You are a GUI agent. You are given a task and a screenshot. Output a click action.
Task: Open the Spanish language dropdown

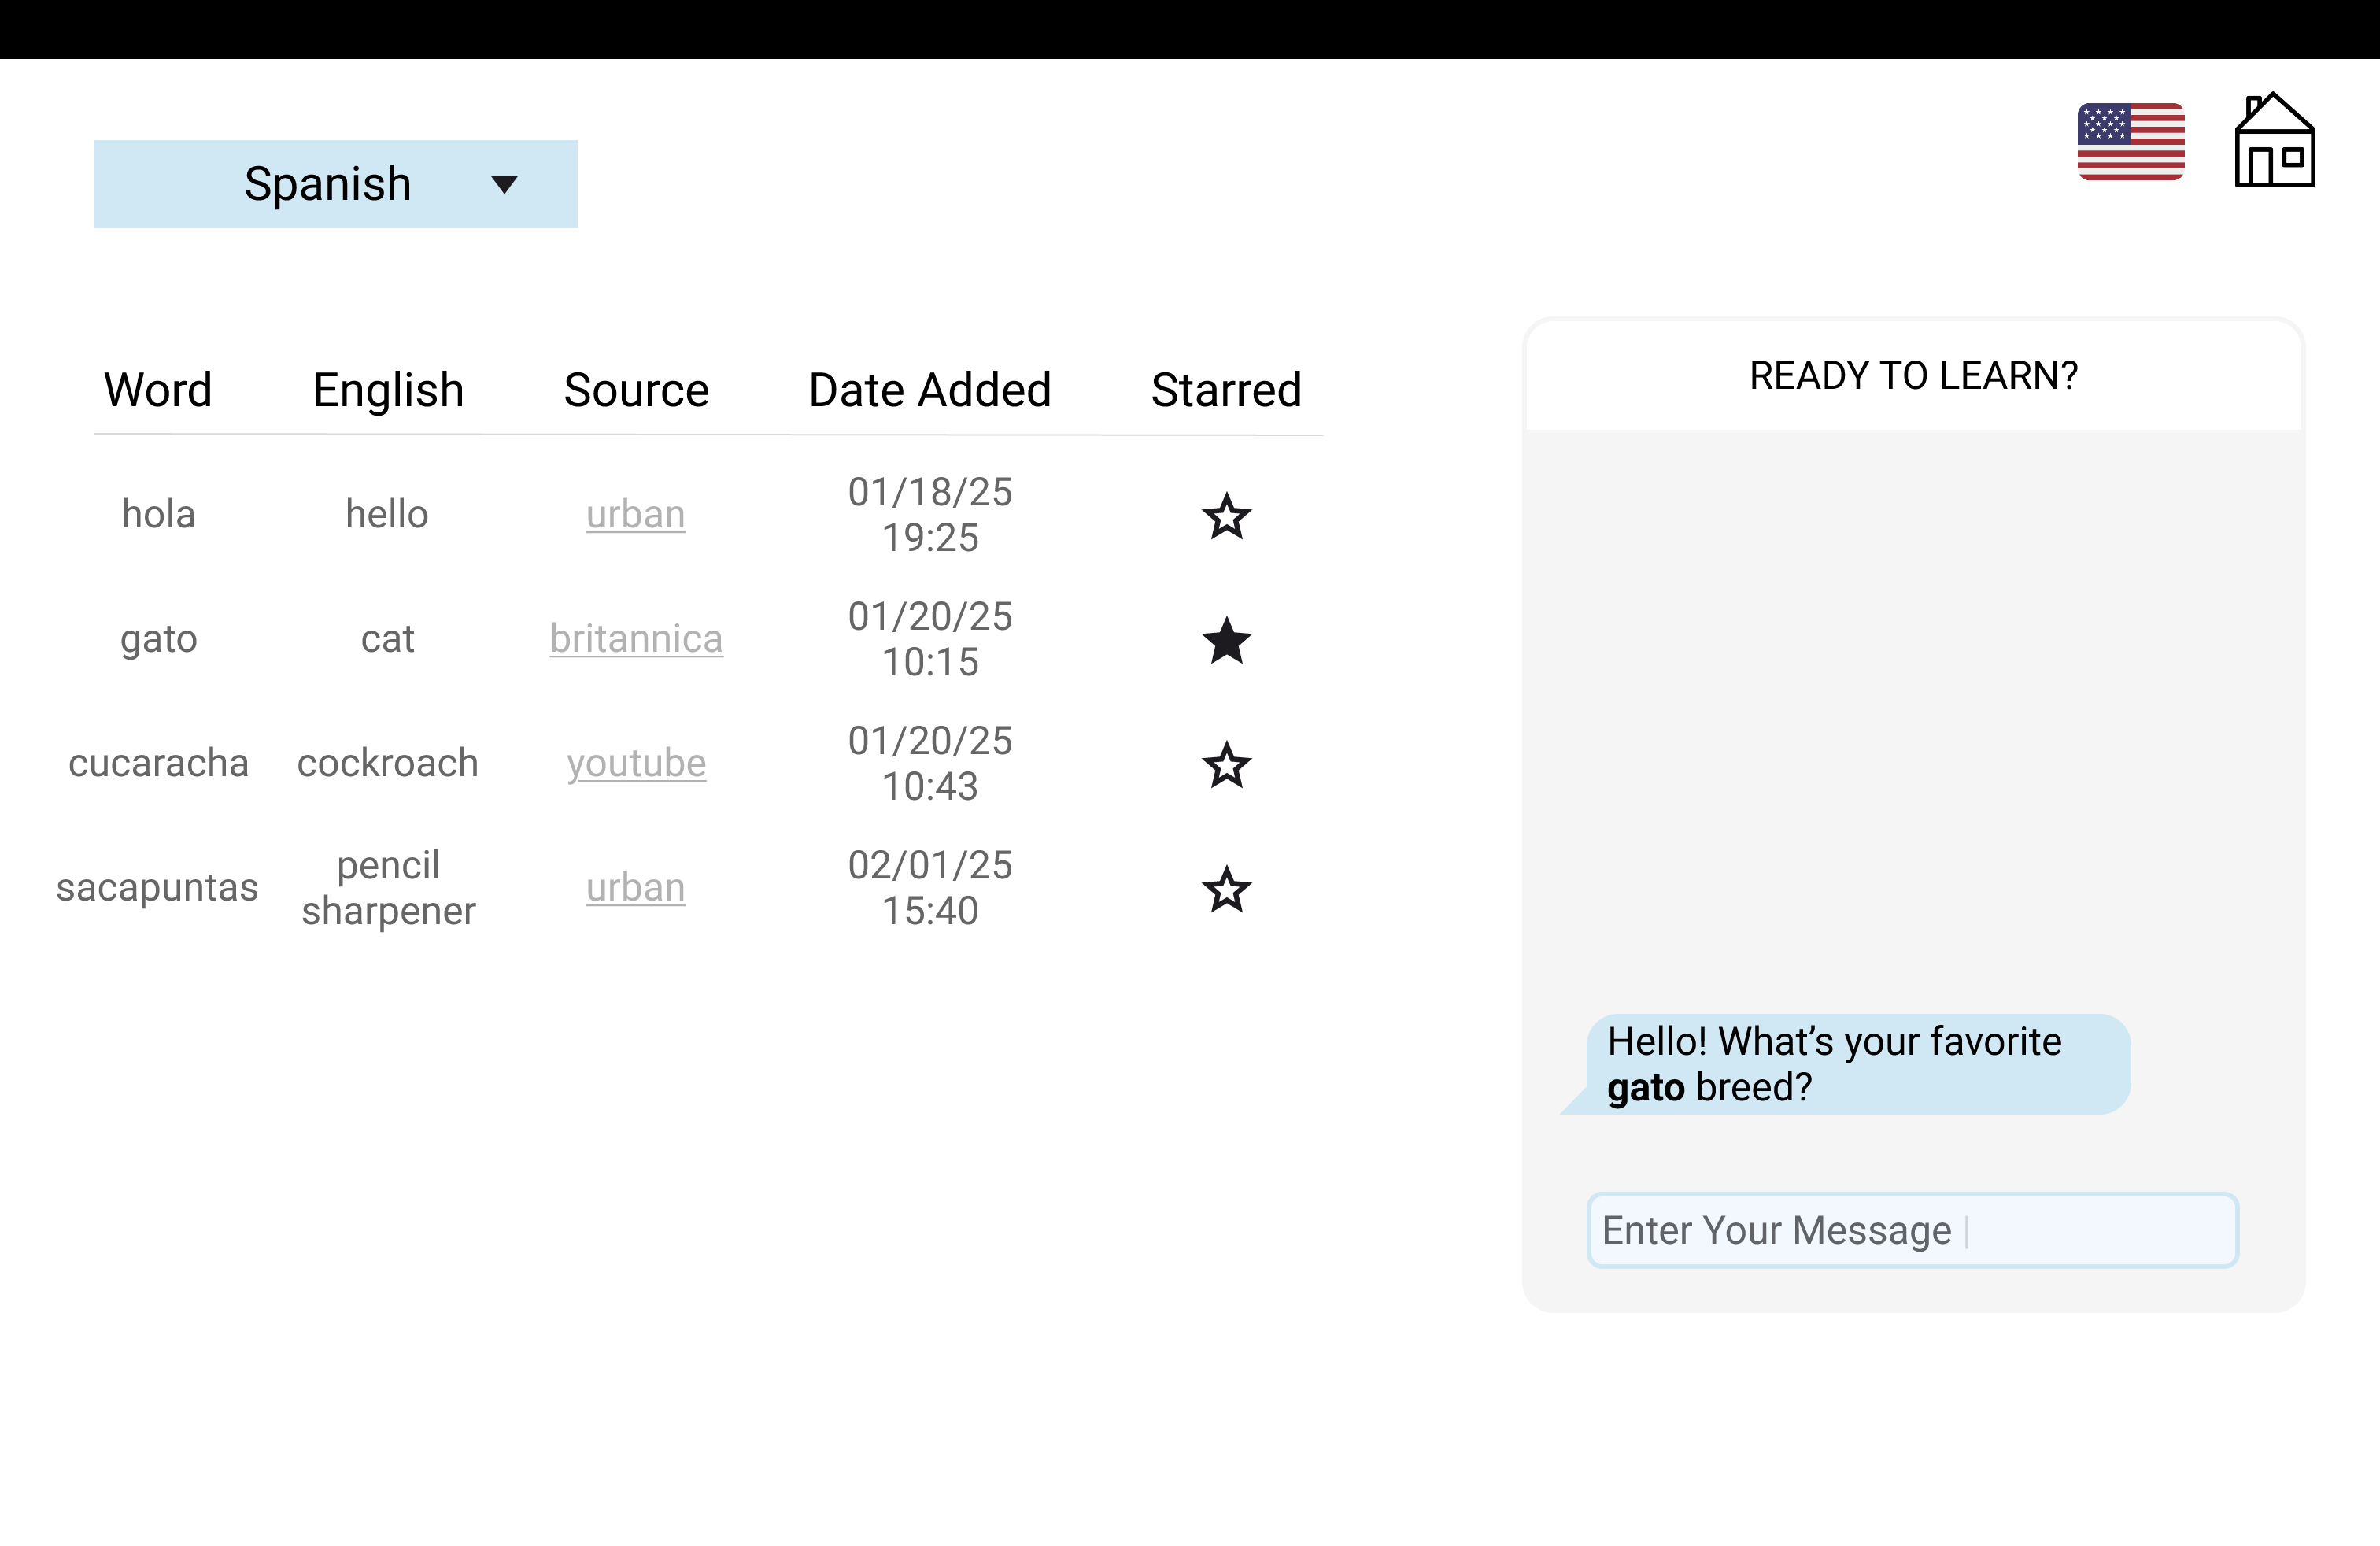click(335, 184)
